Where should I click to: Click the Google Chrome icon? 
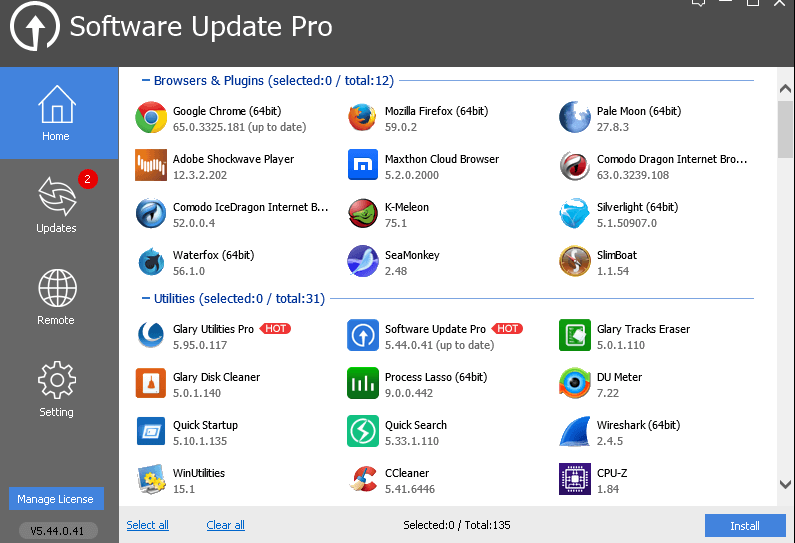(x=151, y=118)
